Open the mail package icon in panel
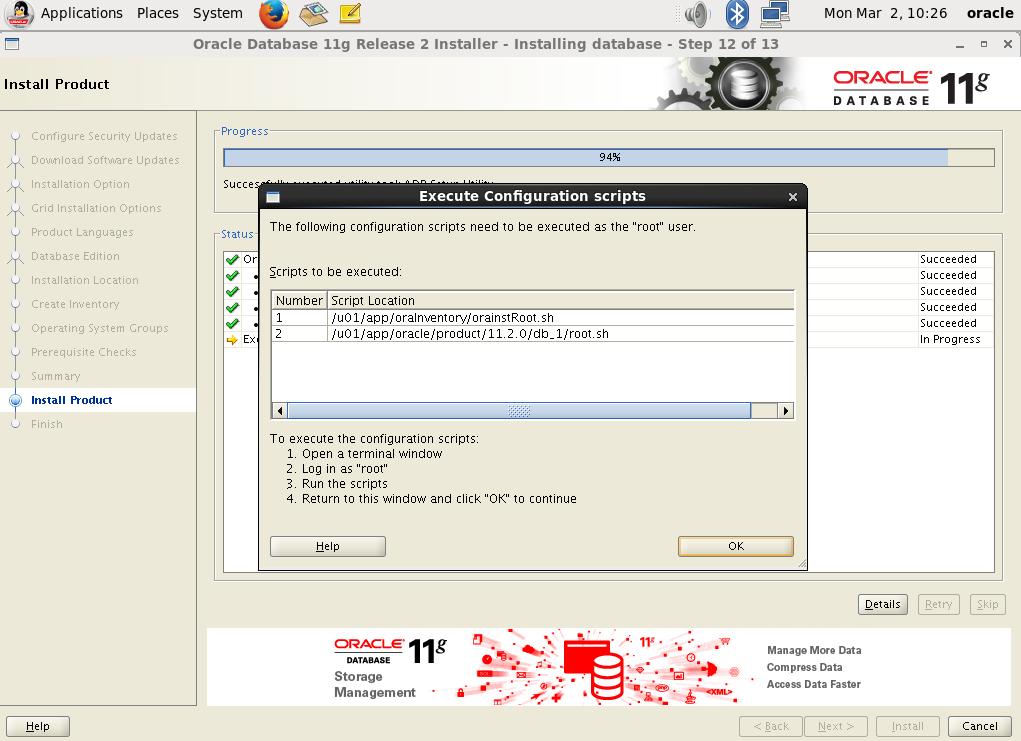Image resolution: width=1021 pixels, height=741 pixels. click(313, 14)
